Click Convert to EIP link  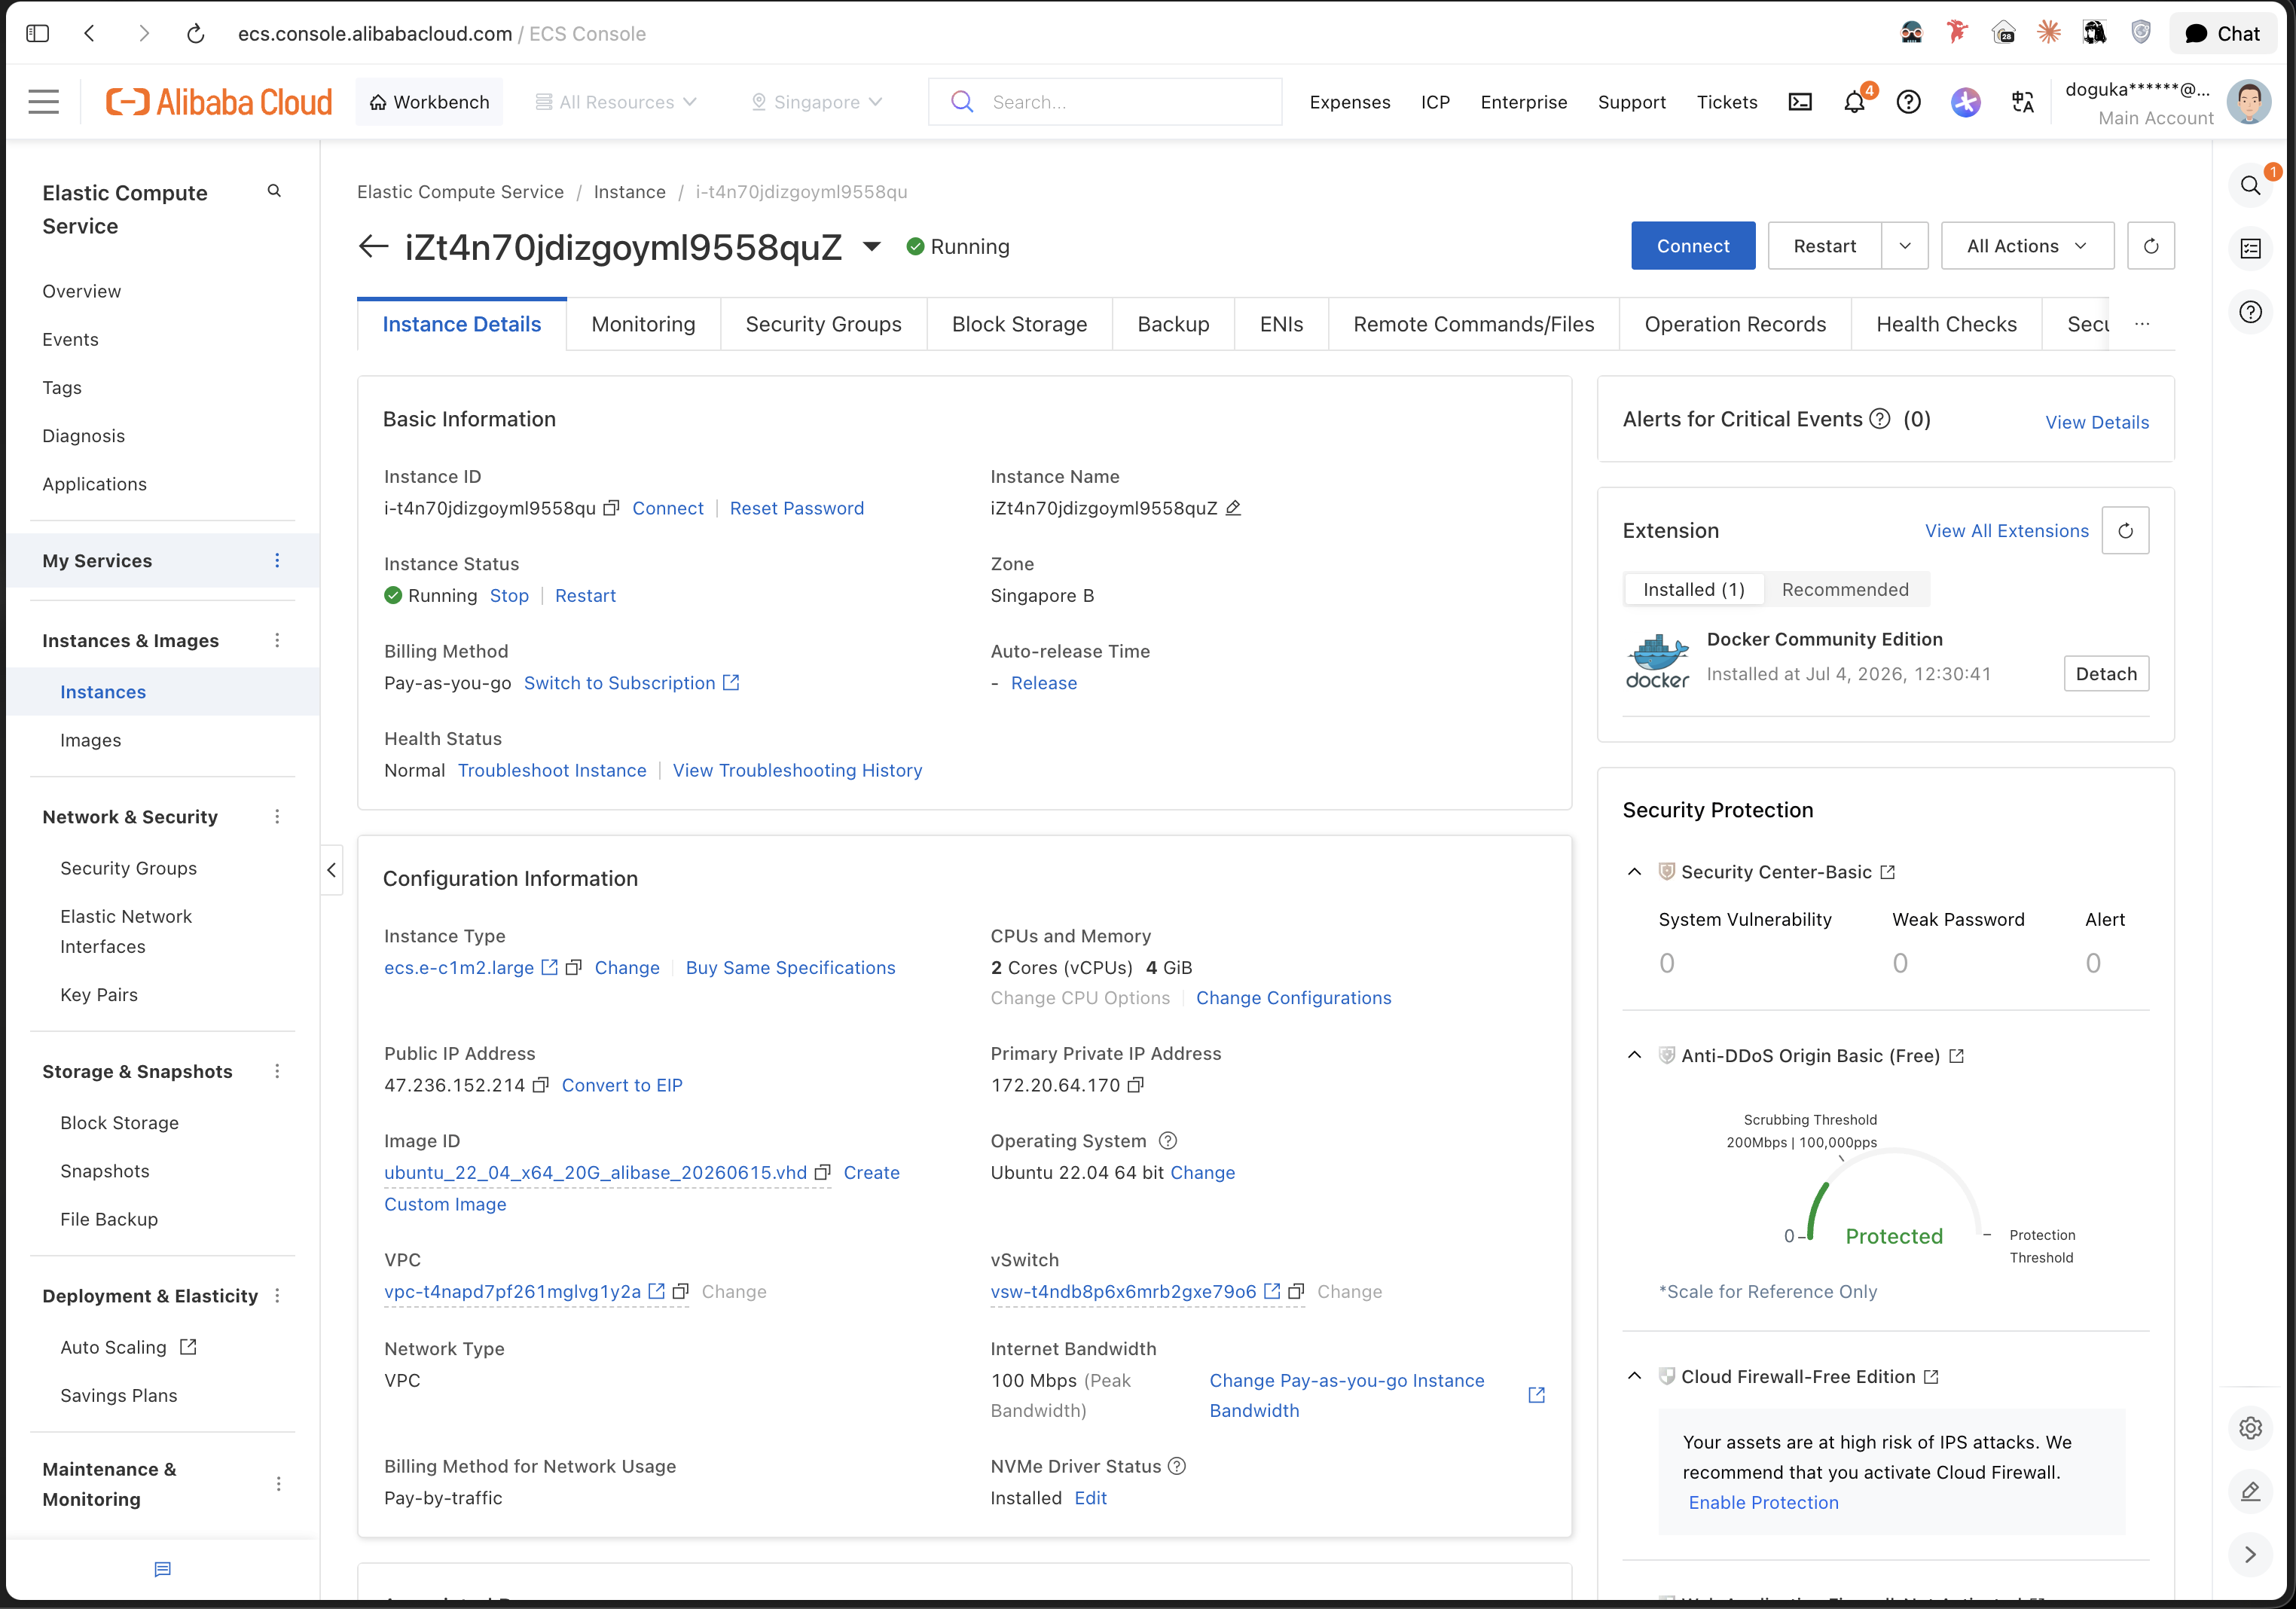pyautogui.click(x=622, y=1085)
